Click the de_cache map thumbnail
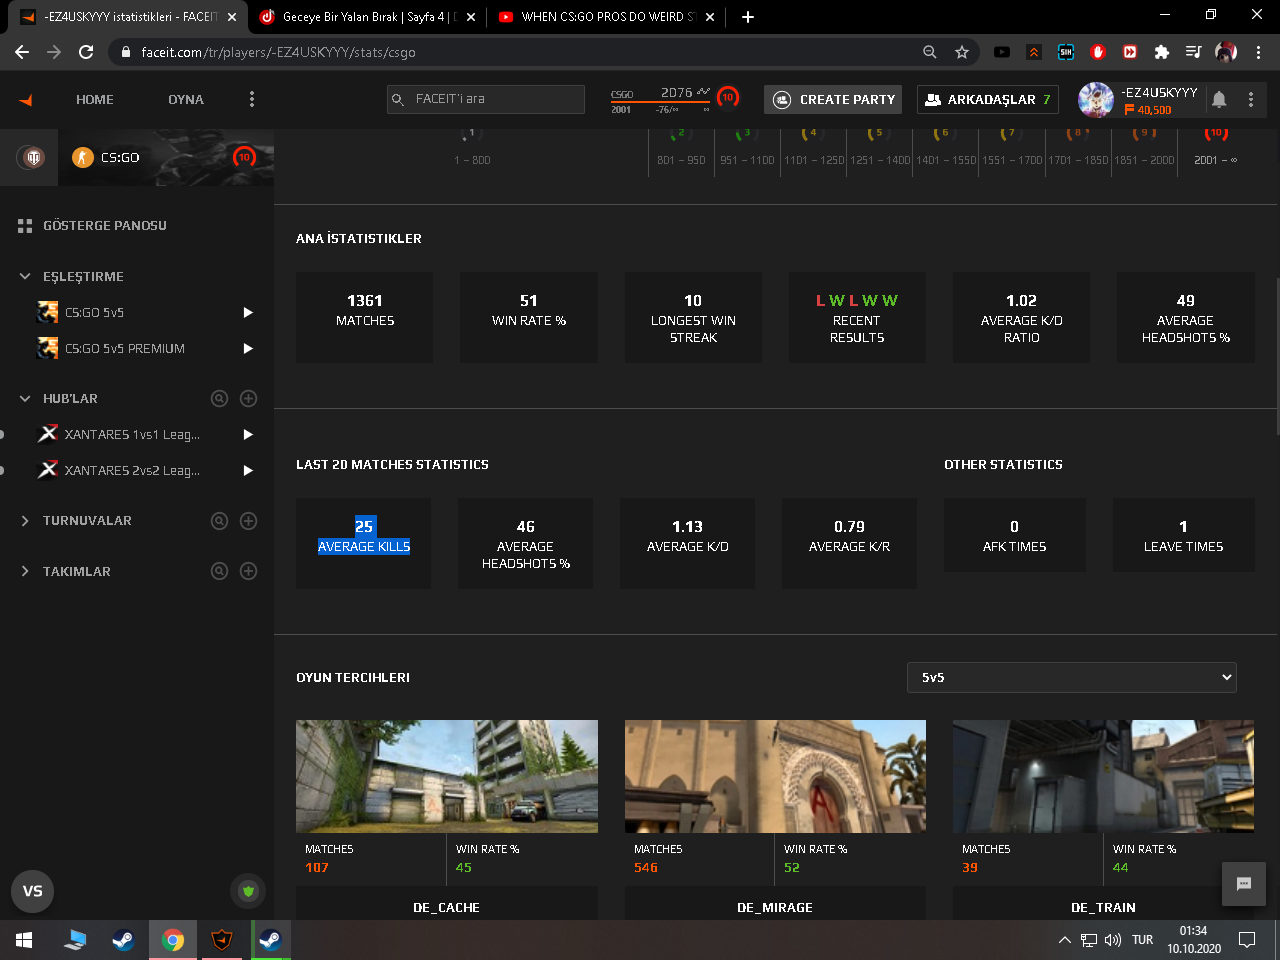The height and width of the screenshot is (960, 1280). pos(447,776)
